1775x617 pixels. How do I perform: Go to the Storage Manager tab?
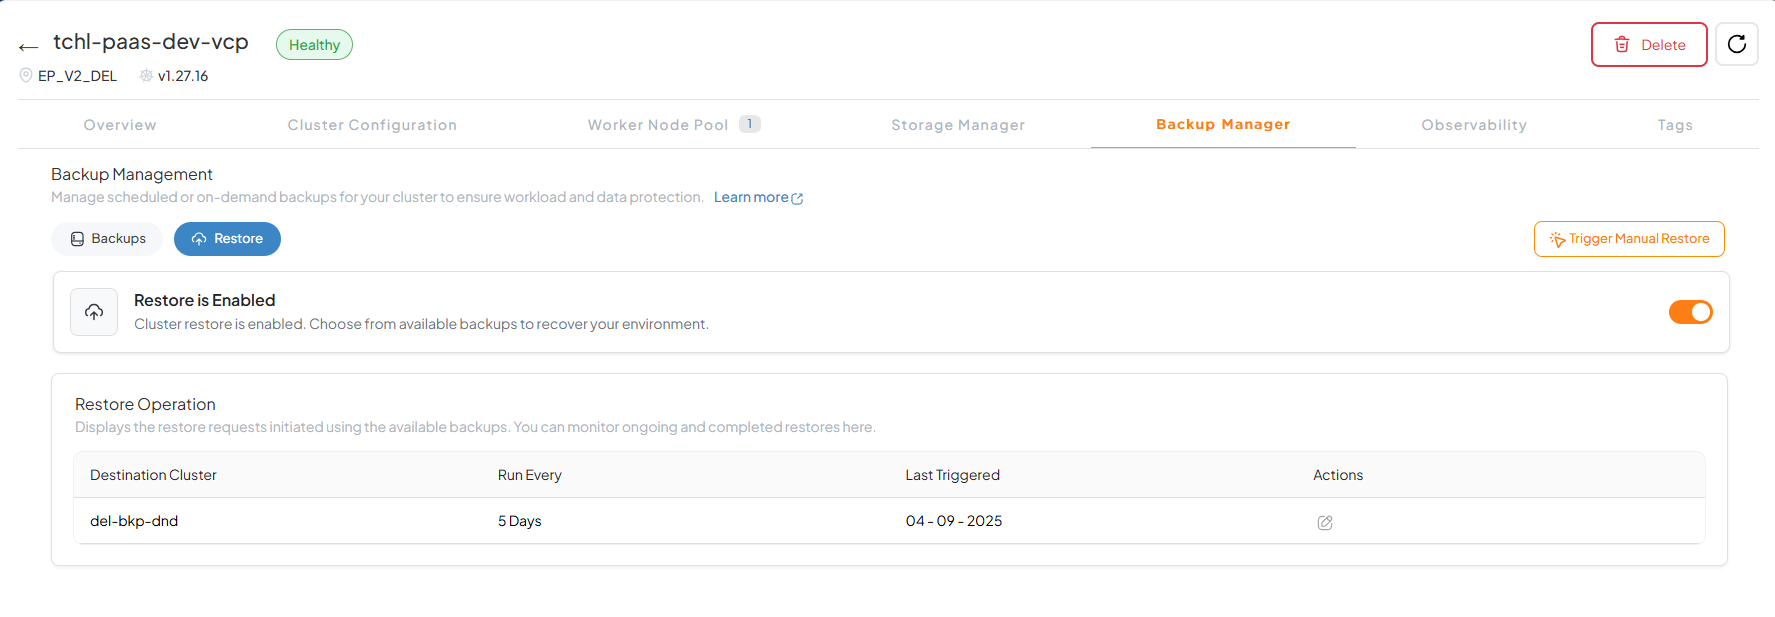coord(958,125)
